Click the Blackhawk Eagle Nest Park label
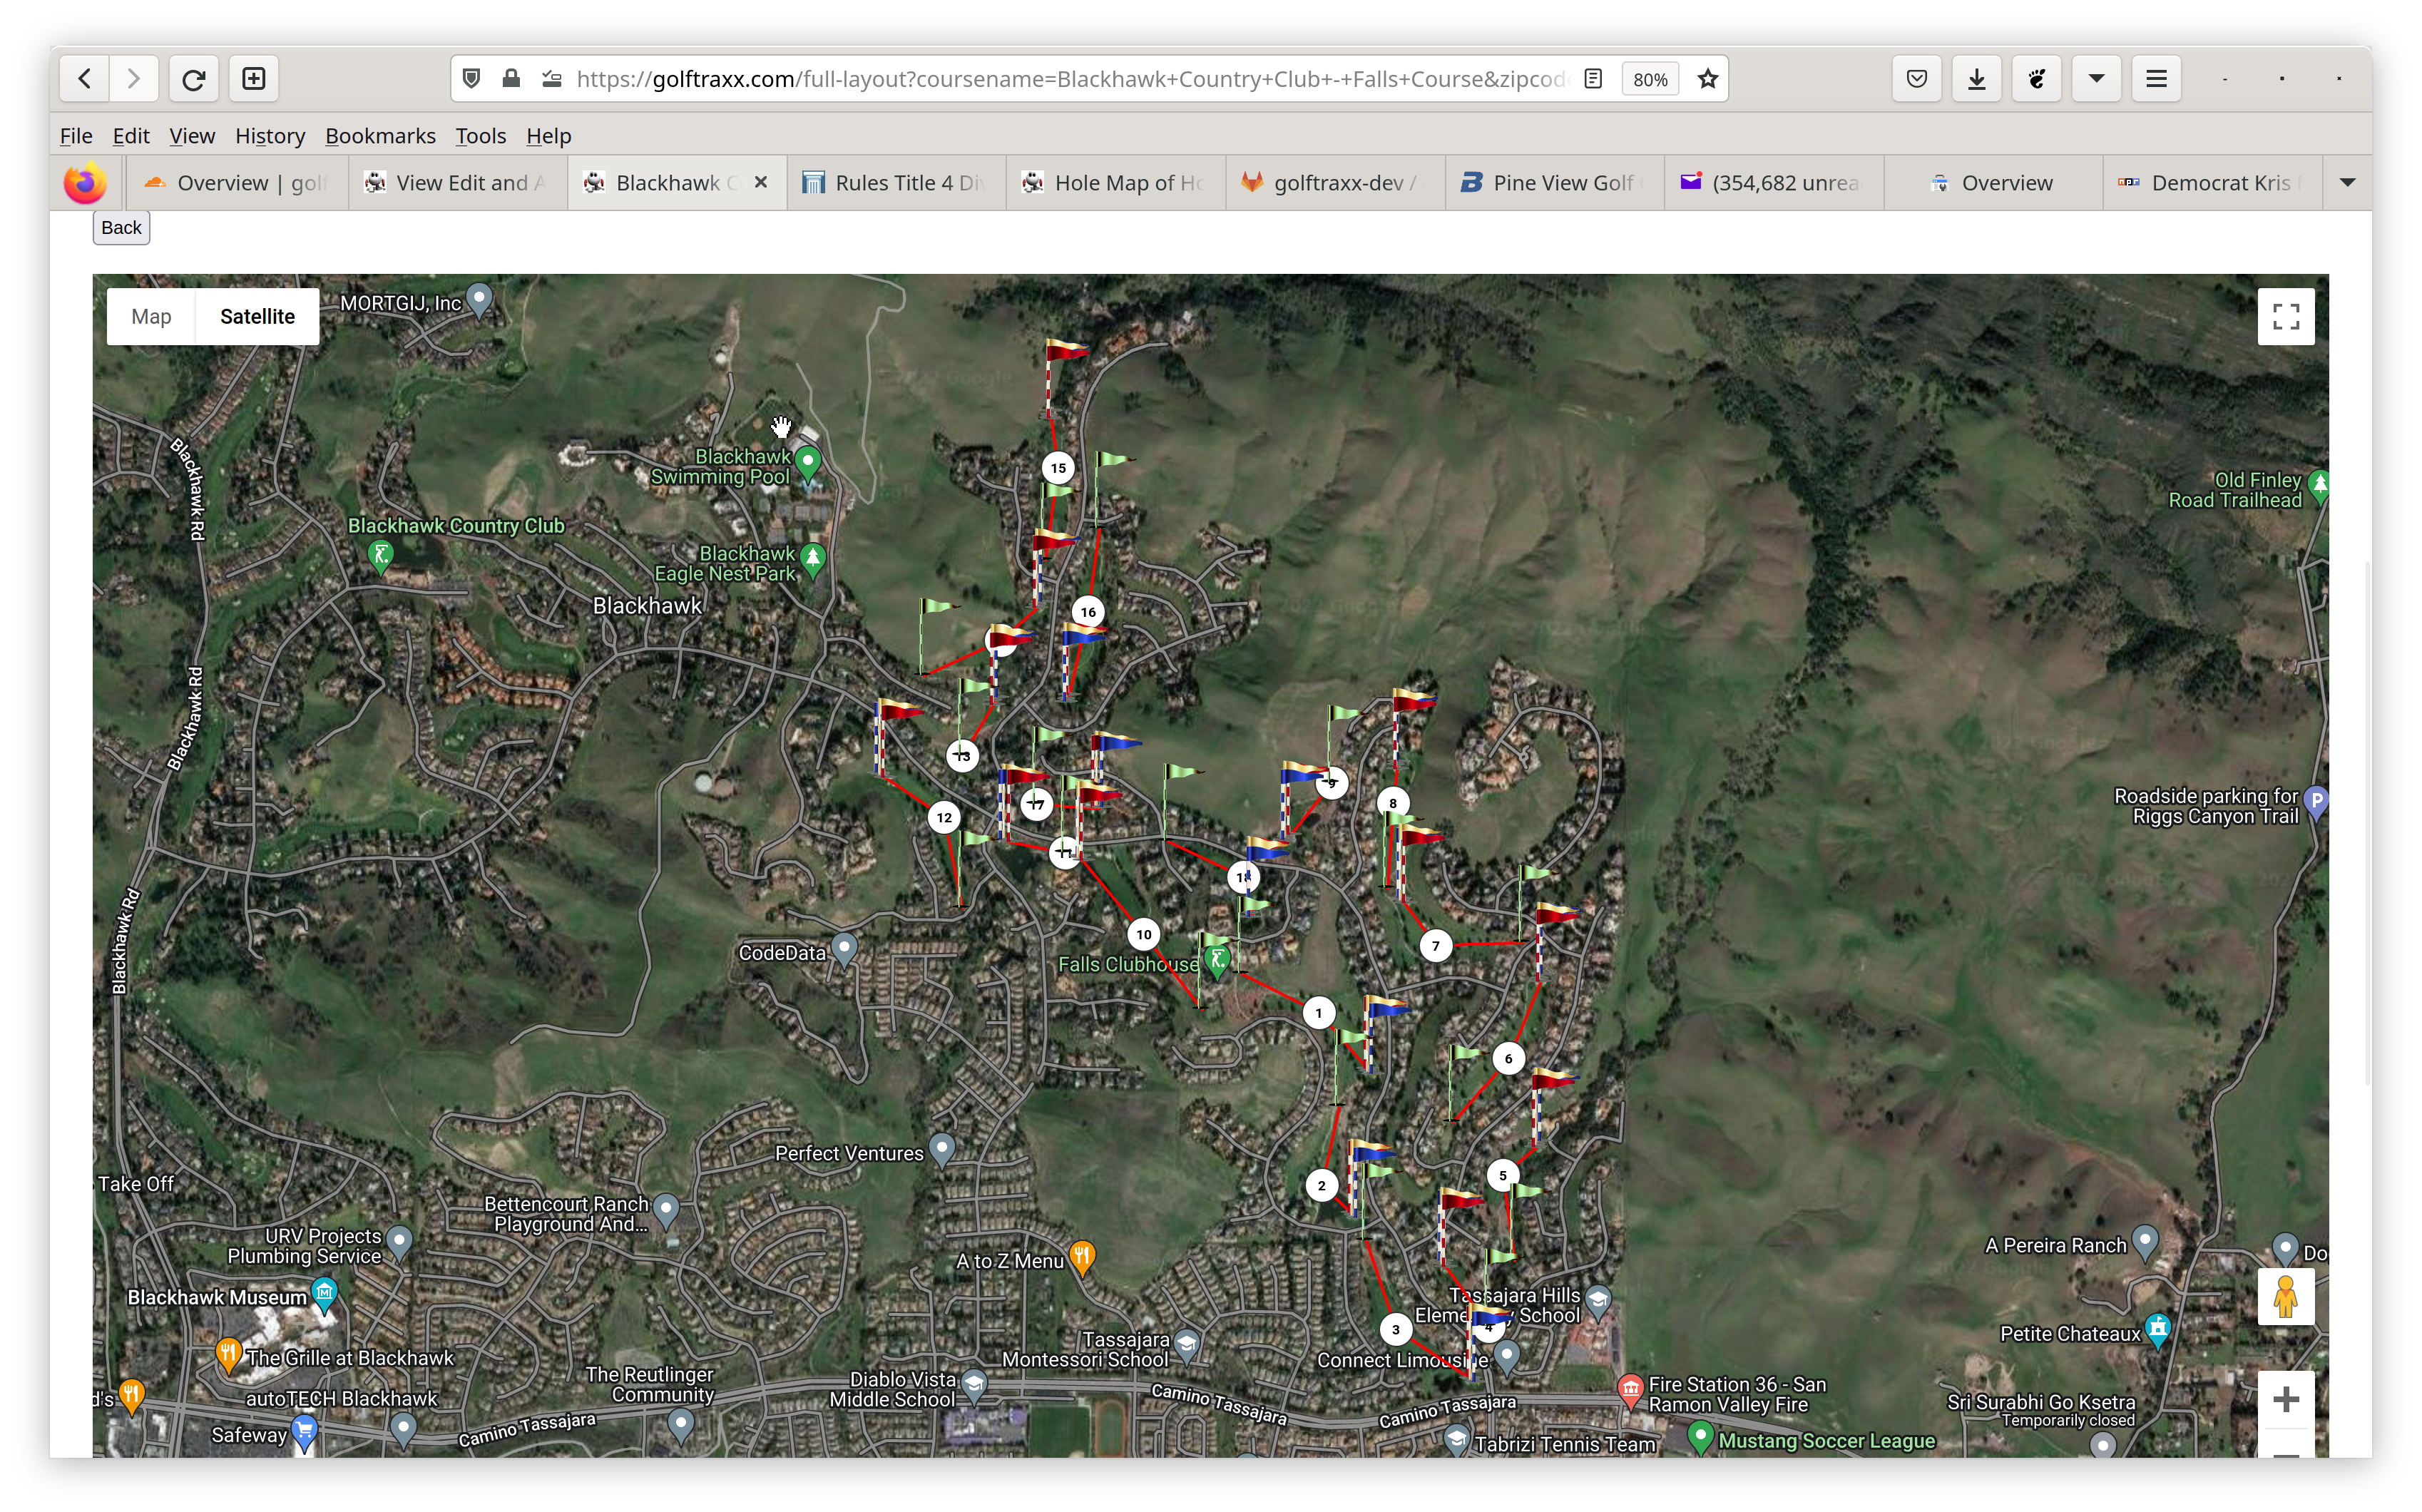This screenshot has width=2422, height=1512. pyautogui.click(x=726, y=563)
